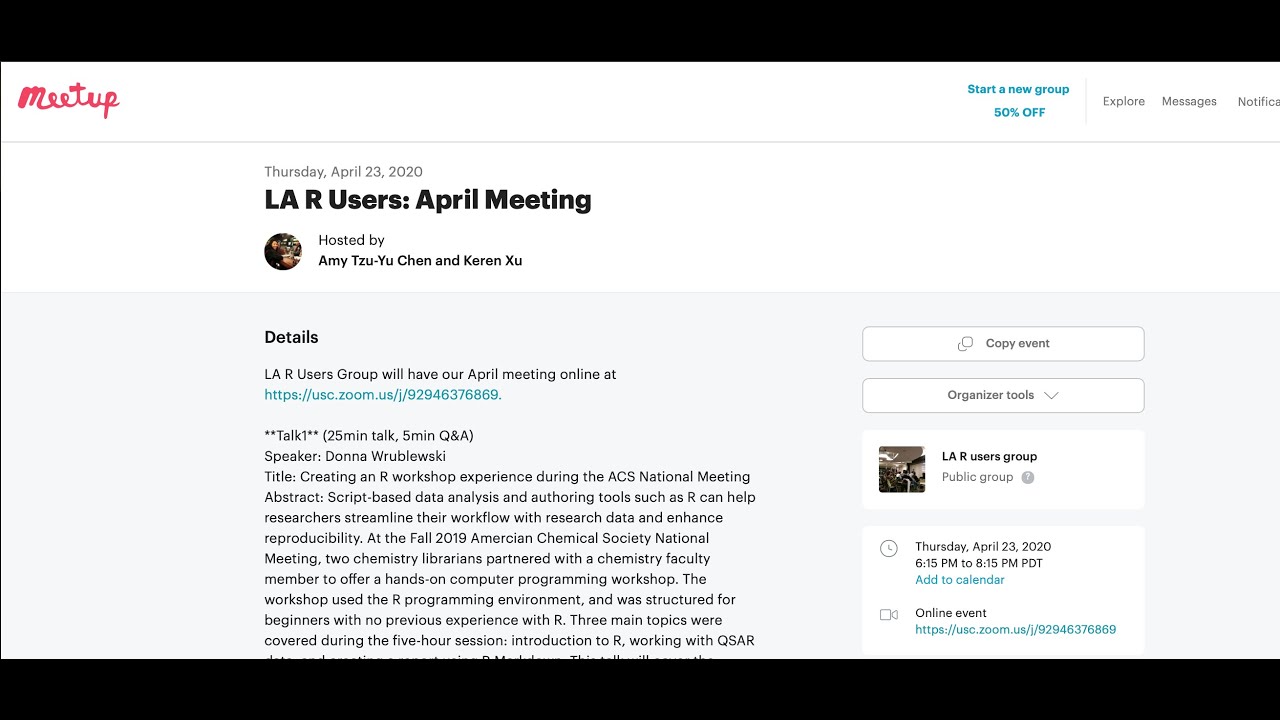1280x720 pixels.
Task: Click Add to calendar
Action: pos(960,580)
